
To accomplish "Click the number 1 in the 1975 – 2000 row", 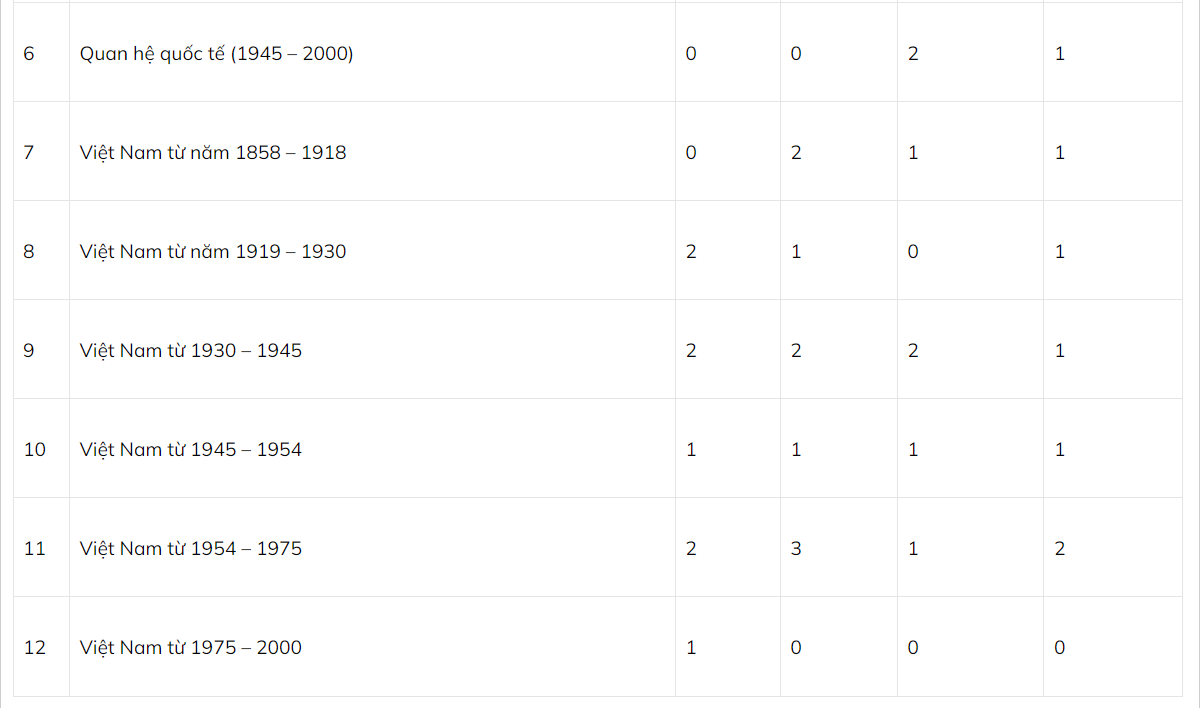I will tap(691, 648).
